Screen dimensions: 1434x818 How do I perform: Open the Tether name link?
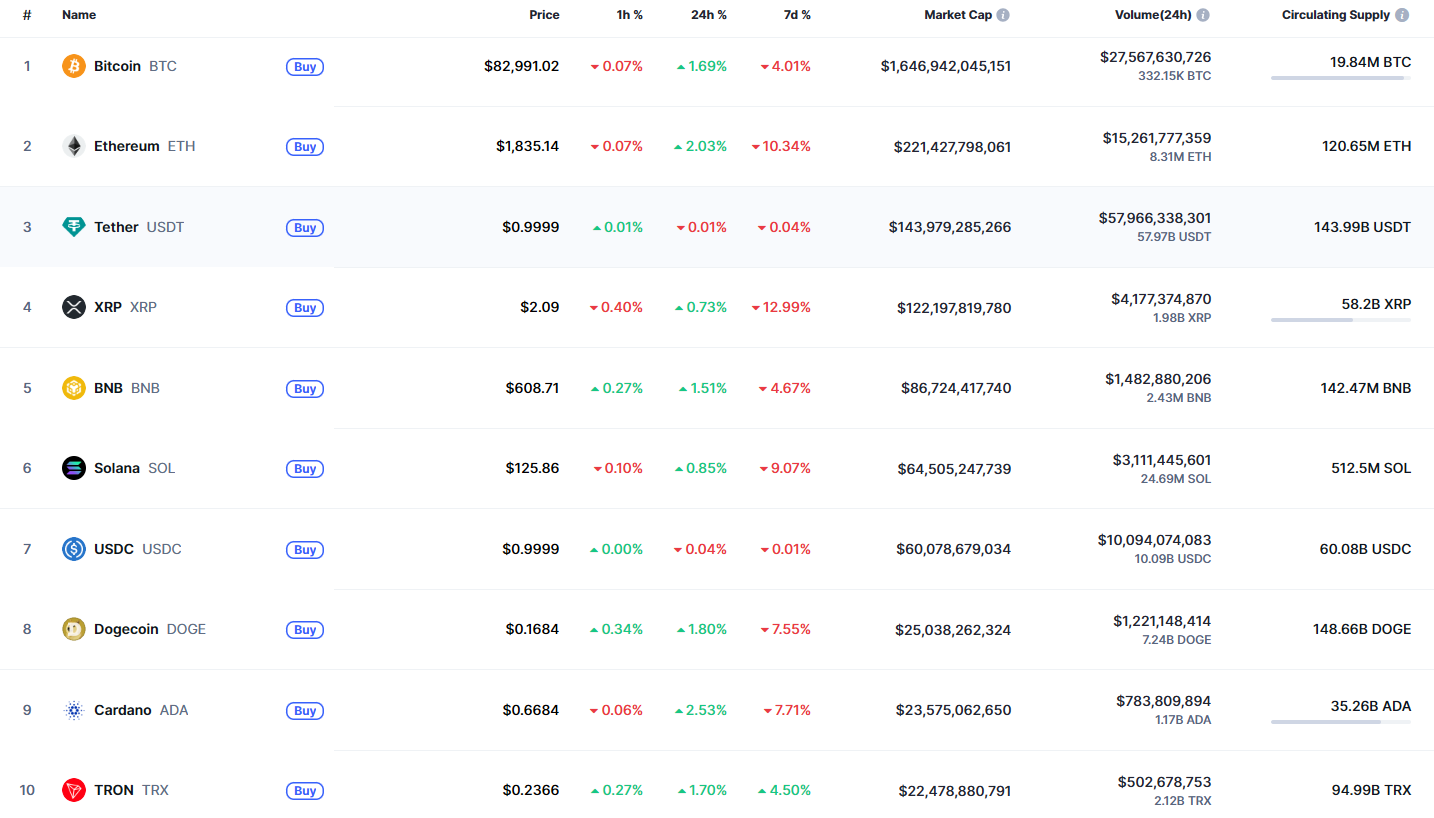pos(116,227)
